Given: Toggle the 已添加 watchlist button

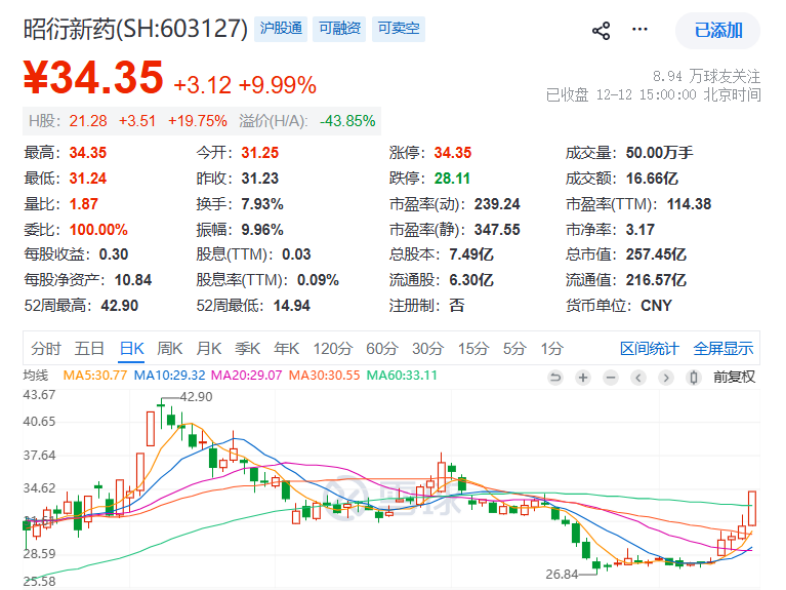Looking at the screenshot, I should tap(717, 30).
